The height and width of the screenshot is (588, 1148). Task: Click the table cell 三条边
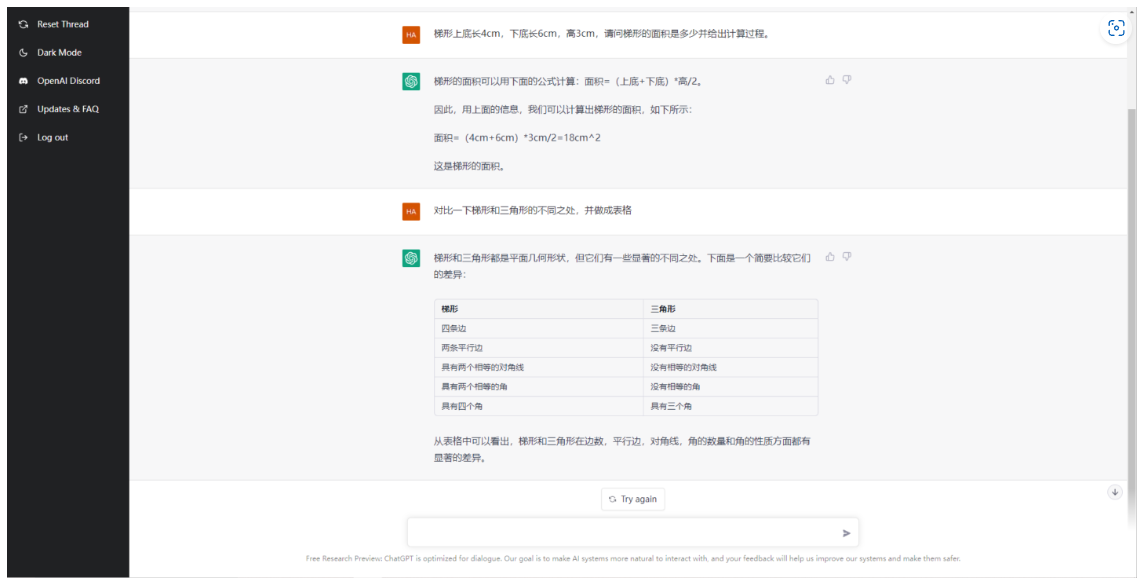[x=731, y=328]
